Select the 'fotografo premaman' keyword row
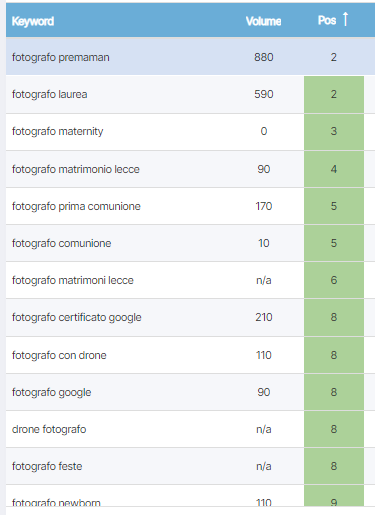The width and height of the screenshot is (375, 515). 190,57
